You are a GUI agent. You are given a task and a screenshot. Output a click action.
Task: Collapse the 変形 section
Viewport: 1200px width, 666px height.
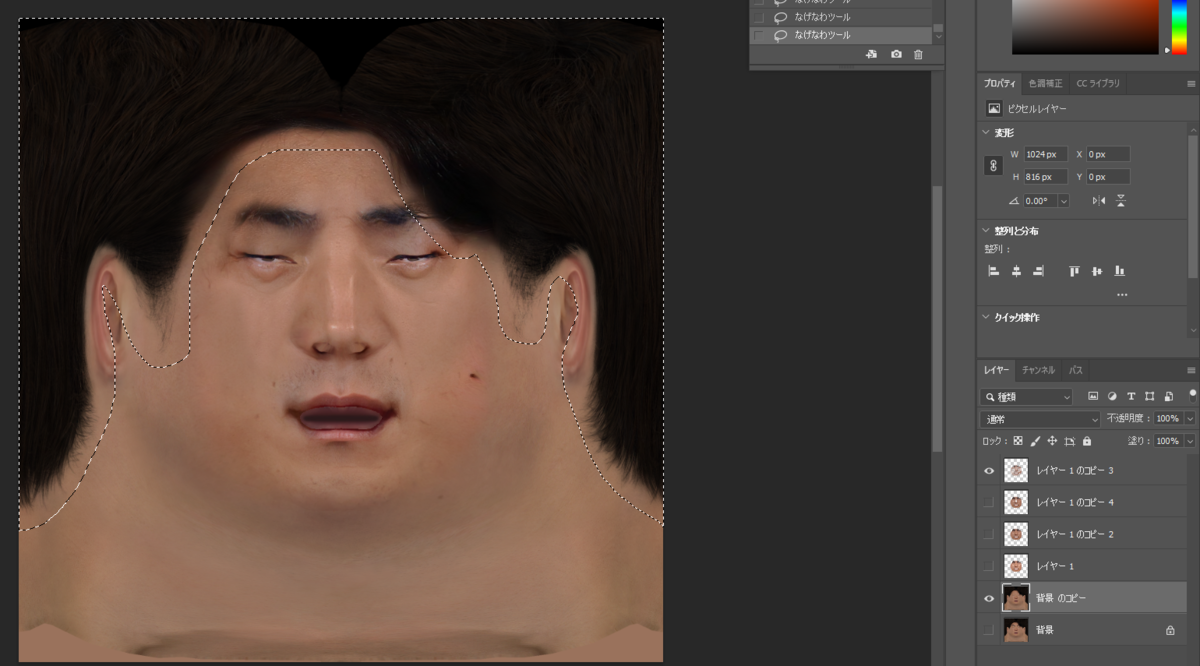tap(985, 132)
